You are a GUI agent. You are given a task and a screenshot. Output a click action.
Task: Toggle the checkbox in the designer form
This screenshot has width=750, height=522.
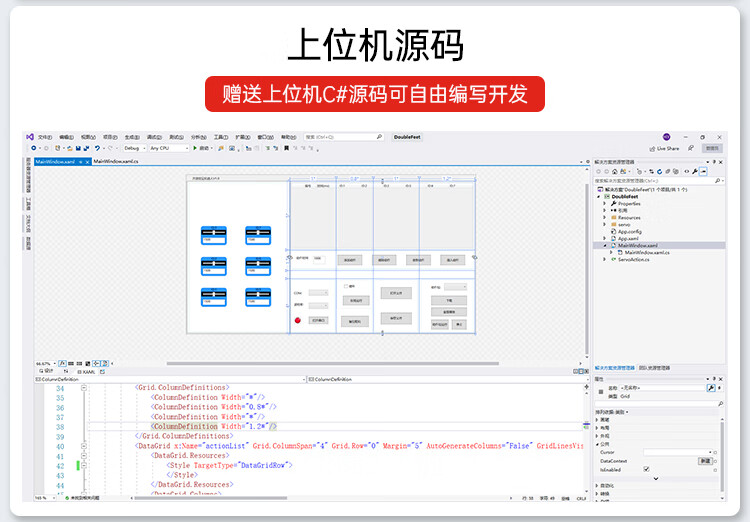tap(346, 286)
